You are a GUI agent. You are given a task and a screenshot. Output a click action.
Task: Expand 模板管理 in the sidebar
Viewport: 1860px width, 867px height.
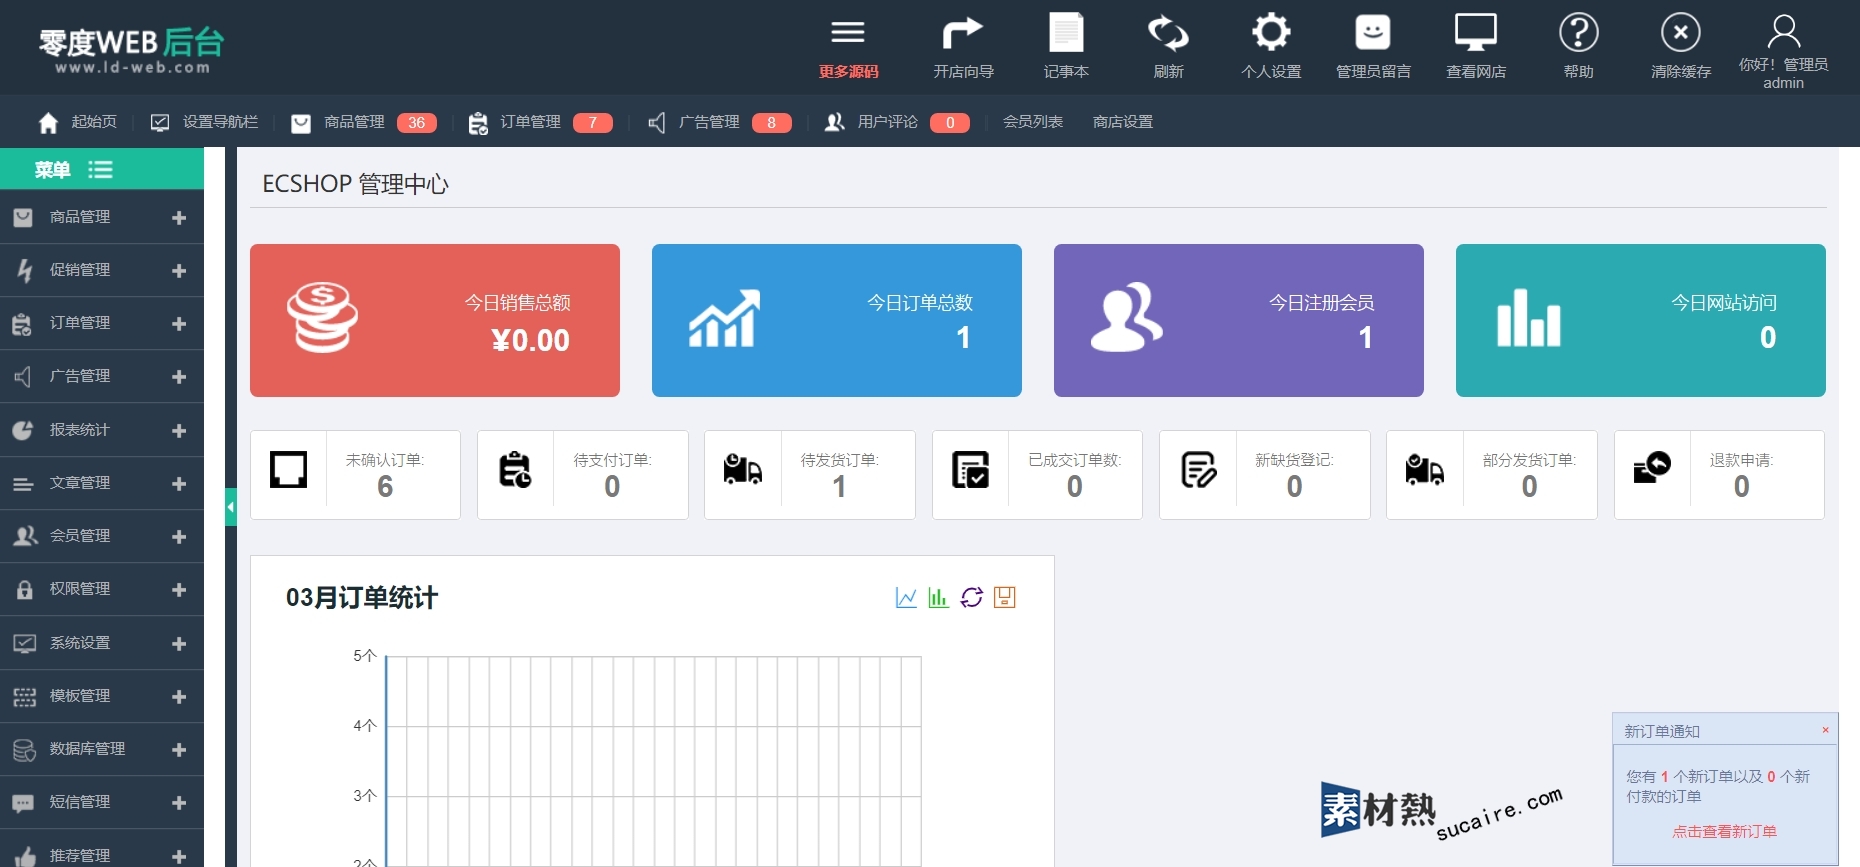(x=179, y=696)
